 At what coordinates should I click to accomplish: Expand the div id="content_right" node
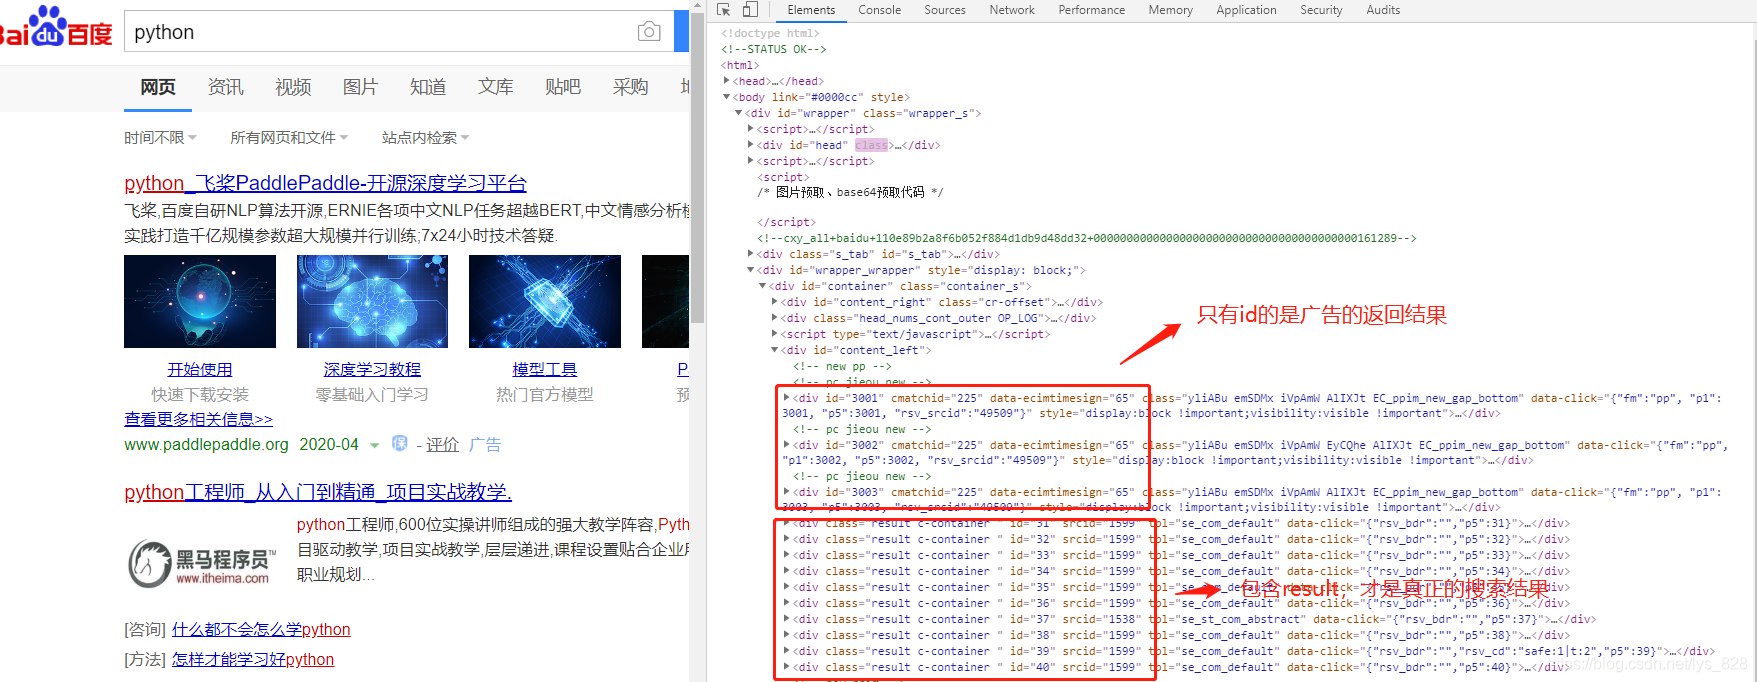(x=775, y=302)
